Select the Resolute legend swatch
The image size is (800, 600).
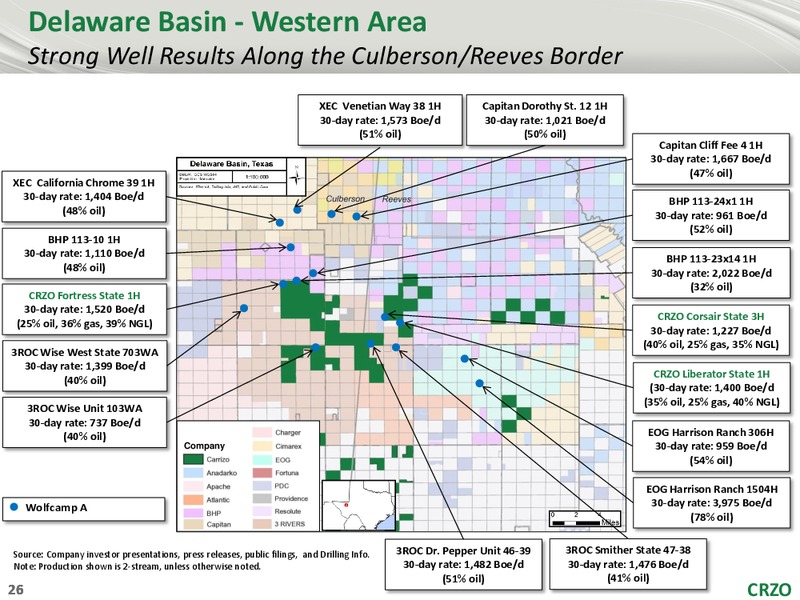click(x=262, y=511)
